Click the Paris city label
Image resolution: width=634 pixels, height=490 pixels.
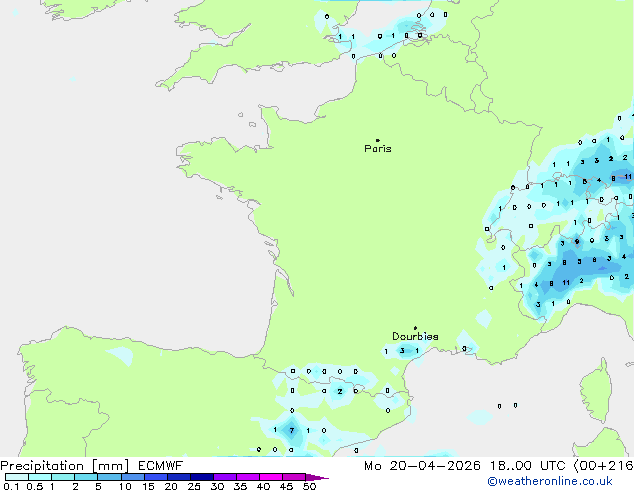[x=378, y=149]
